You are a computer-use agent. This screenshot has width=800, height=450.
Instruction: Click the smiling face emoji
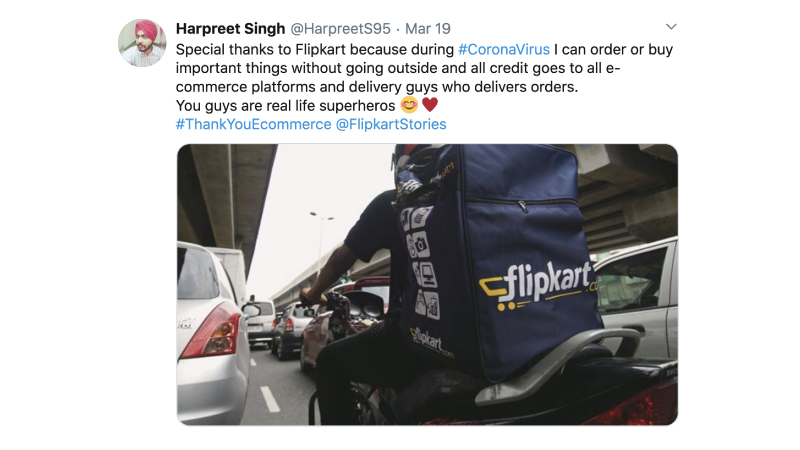[x=409, y=105]
